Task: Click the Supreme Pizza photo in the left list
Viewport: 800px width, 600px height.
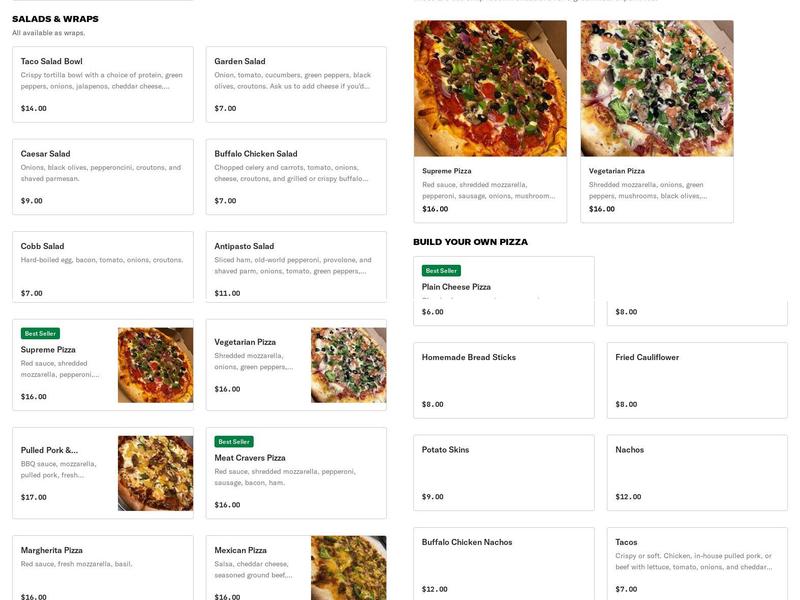Action: pos(155,365)
